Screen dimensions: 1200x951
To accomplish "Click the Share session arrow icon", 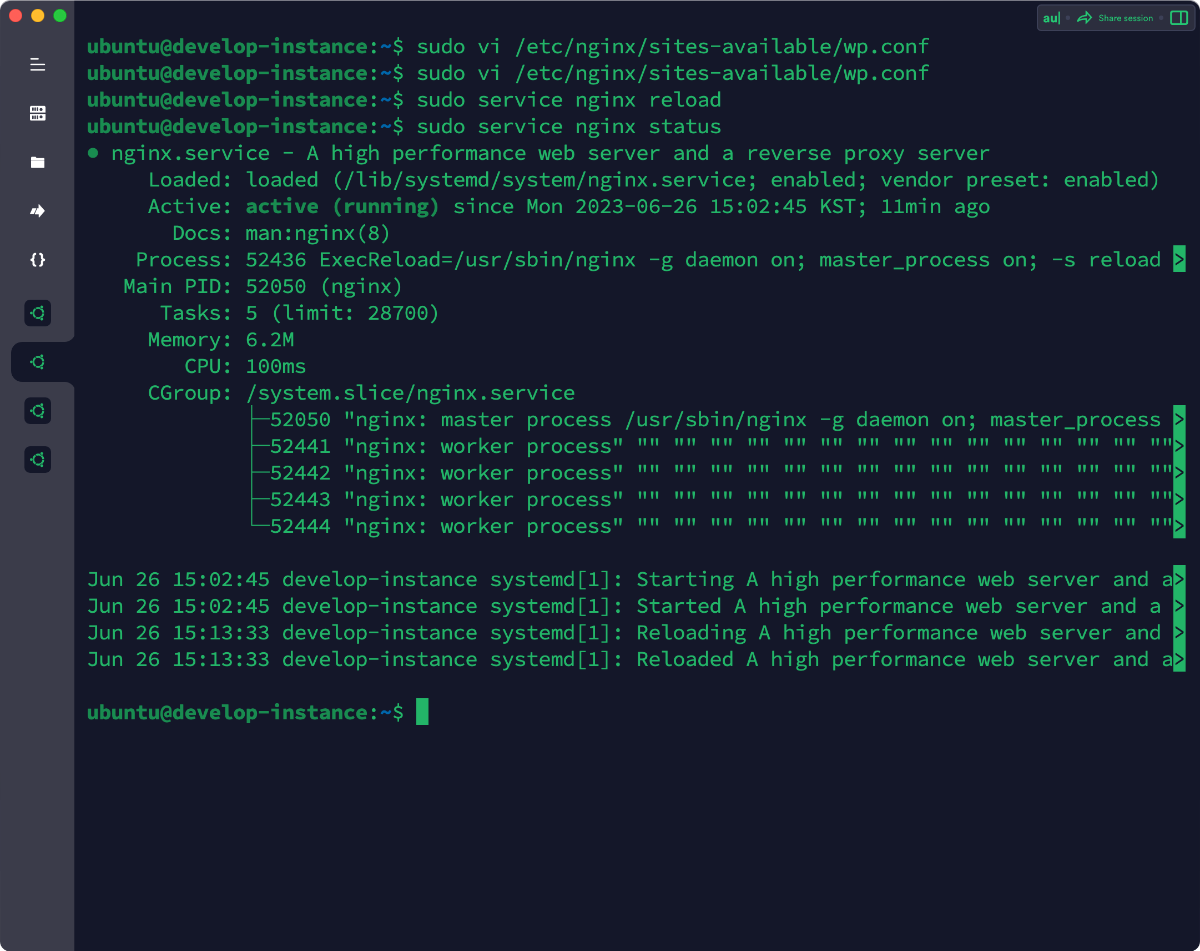I will 1084,18.
